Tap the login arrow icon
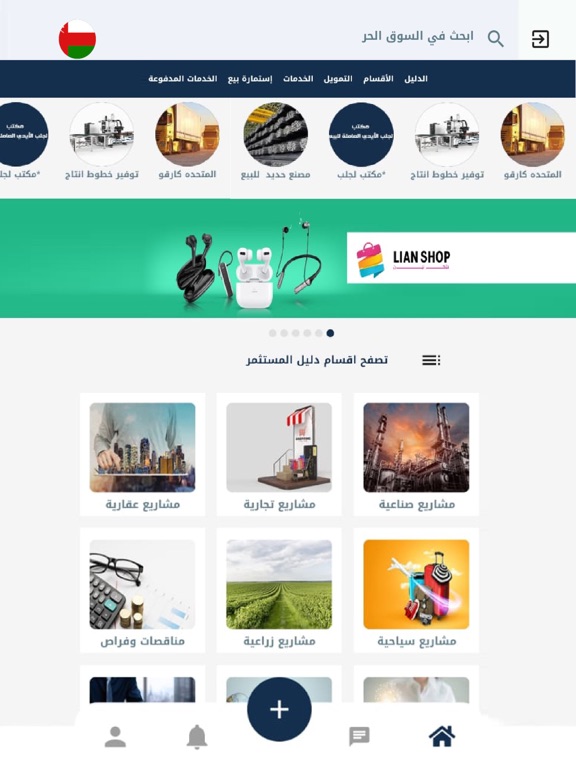This screenshot has height=768, width=576. coord(540,39)
